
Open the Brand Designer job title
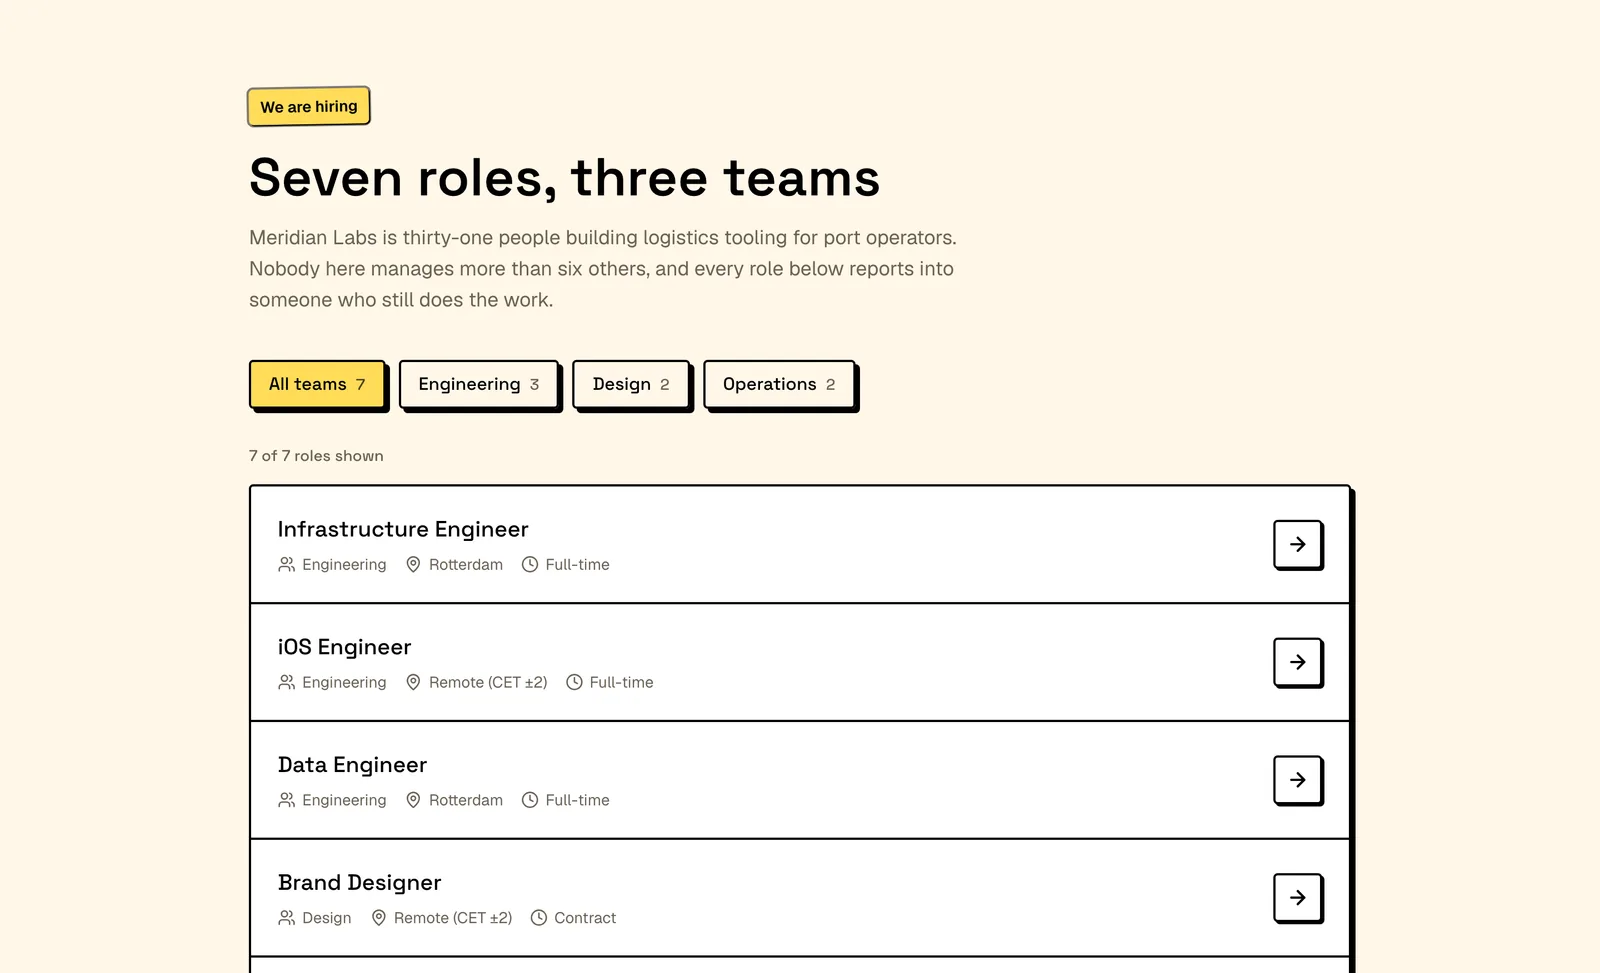coord(359,883)
